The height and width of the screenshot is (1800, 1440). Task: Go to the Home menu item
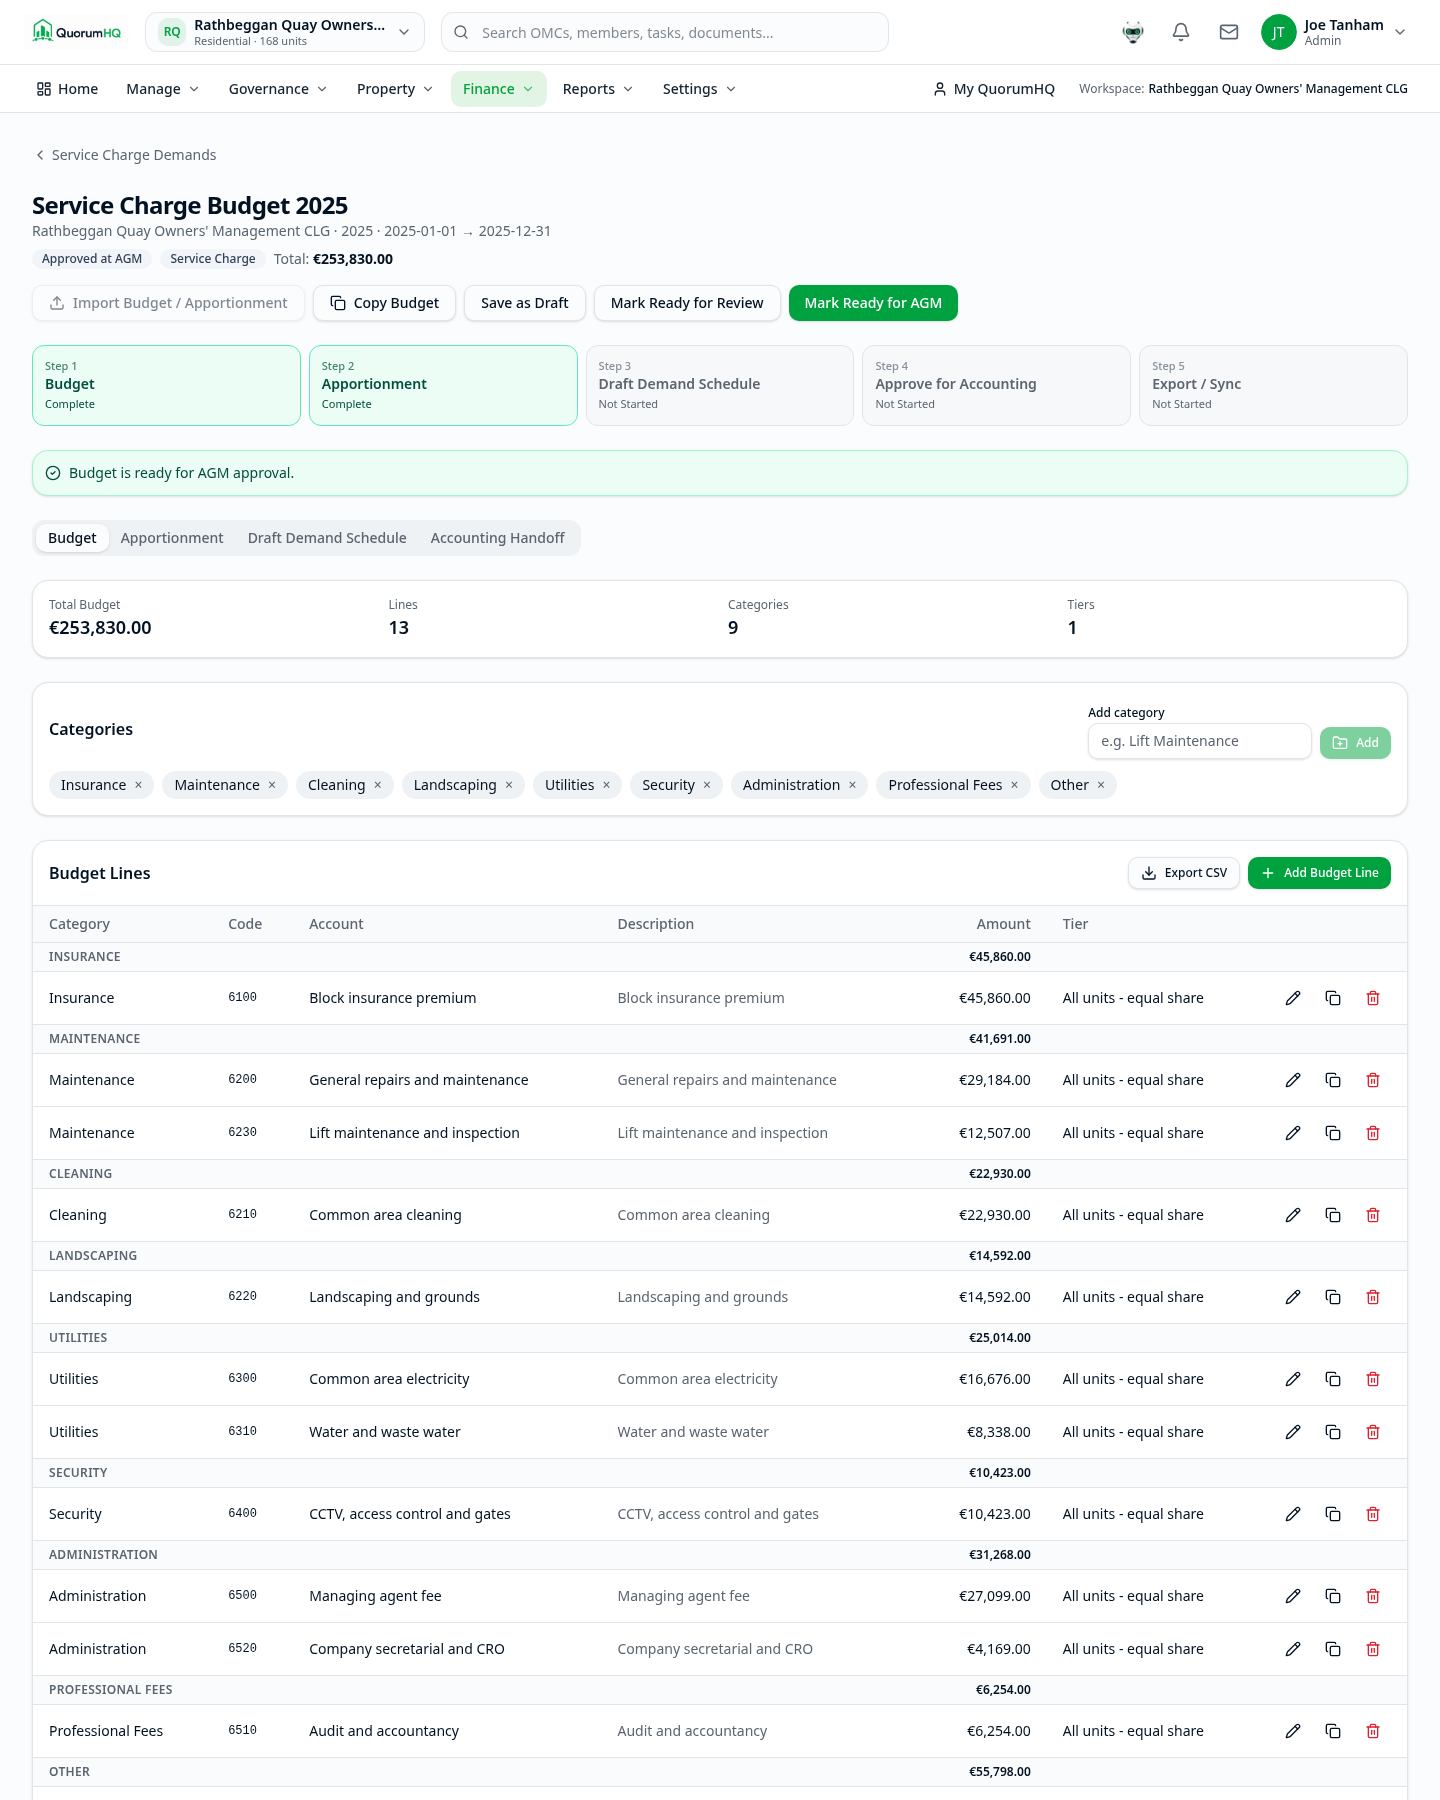click(x=68, y=89)
